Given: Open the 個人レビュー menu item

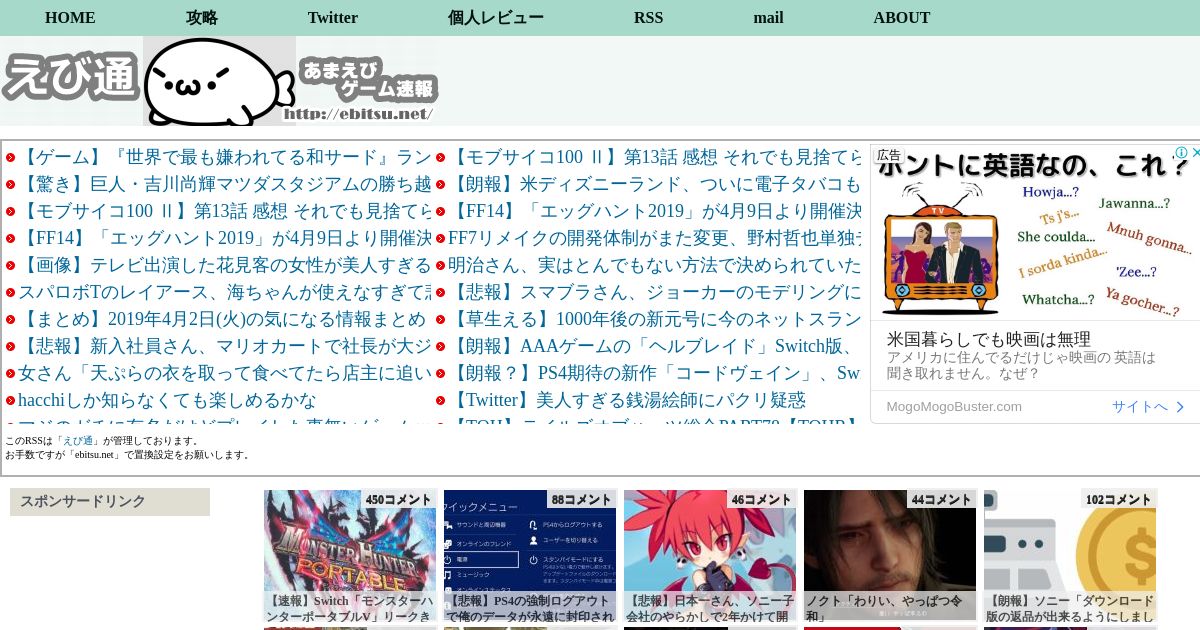Looking at the screenshot, I should pos(496,18).
